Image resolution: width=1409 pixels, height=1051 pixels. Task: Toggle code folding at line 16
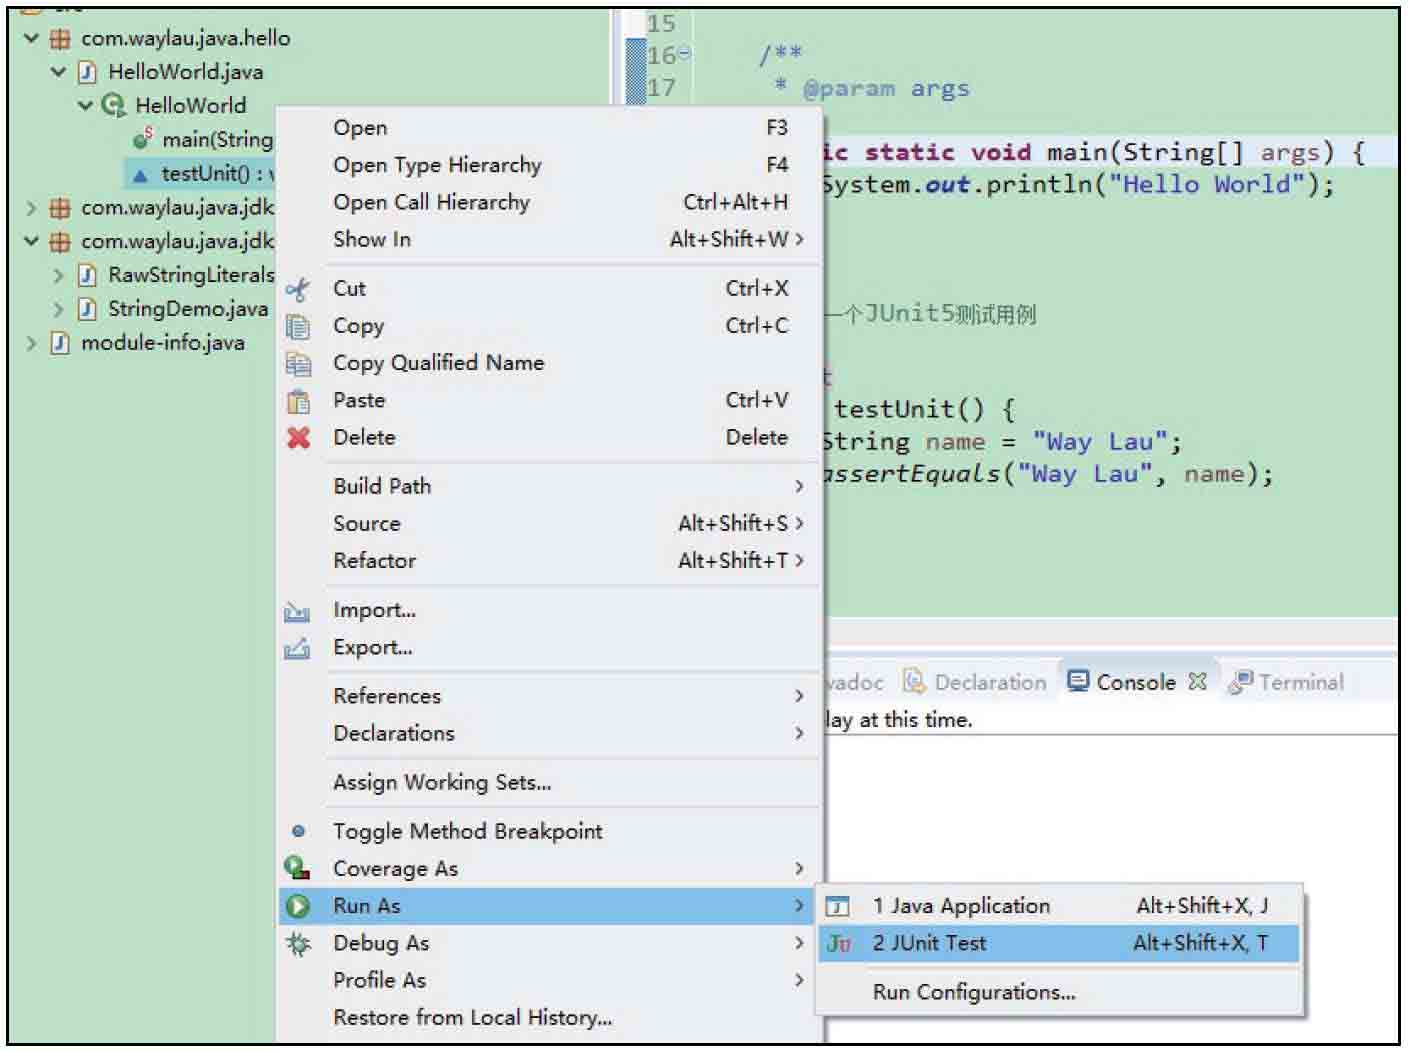coord(685,55)
